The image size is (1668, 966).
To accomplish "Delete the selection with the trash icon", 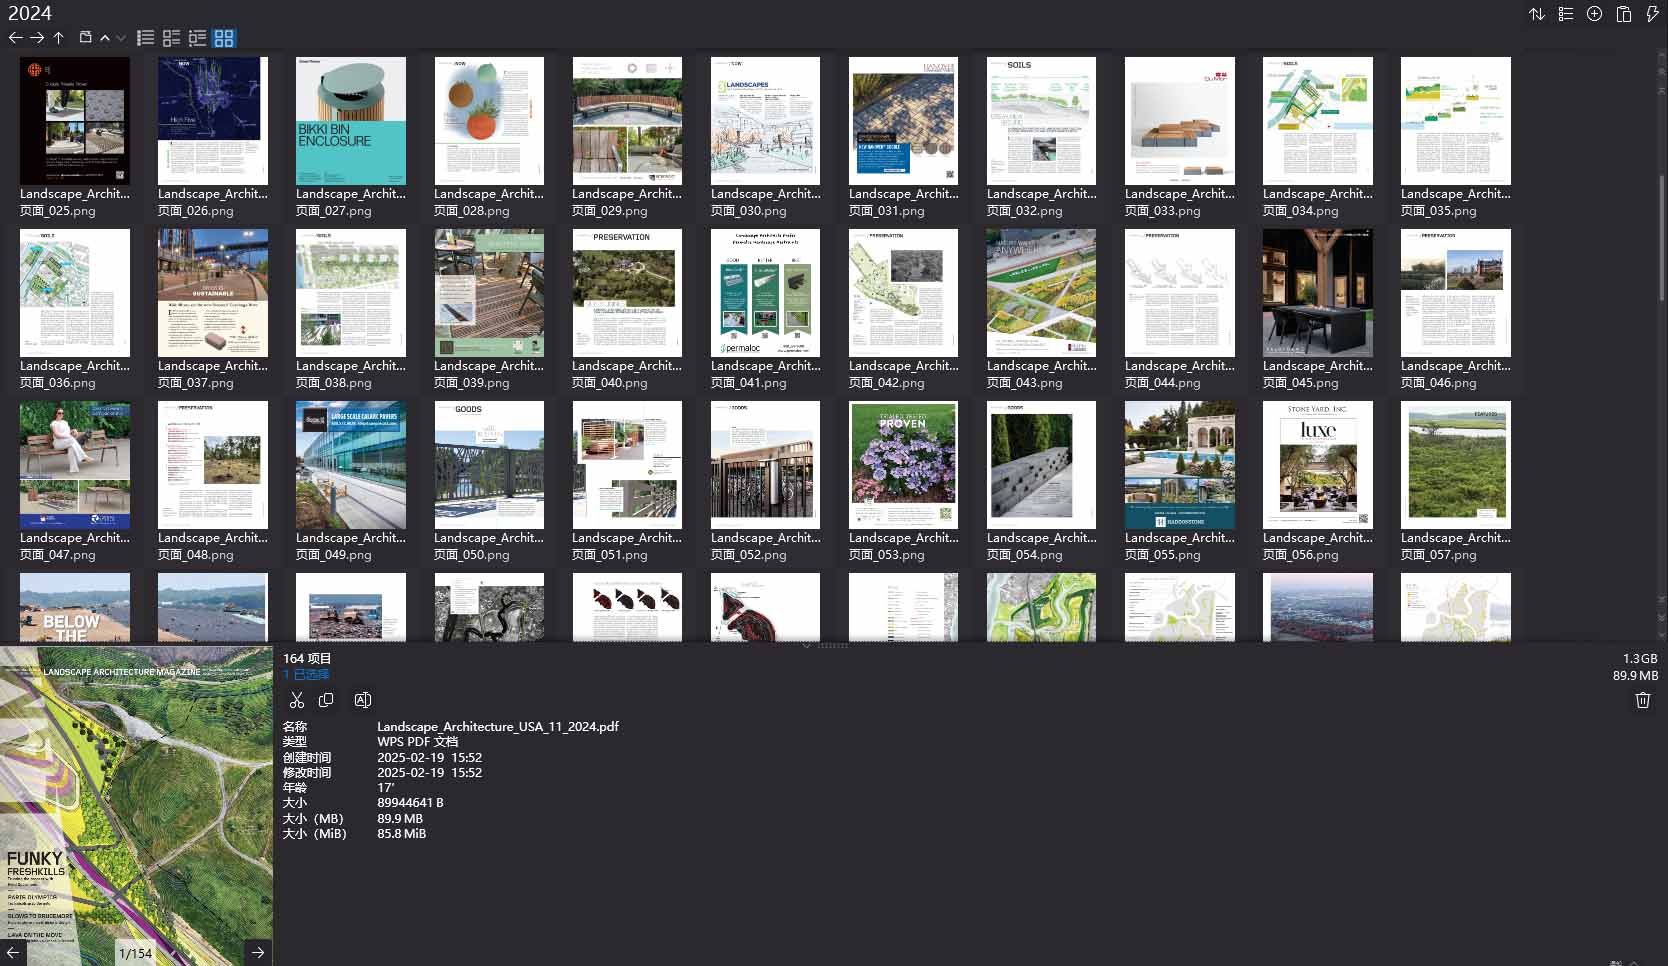I will [x=1642, y=700].
